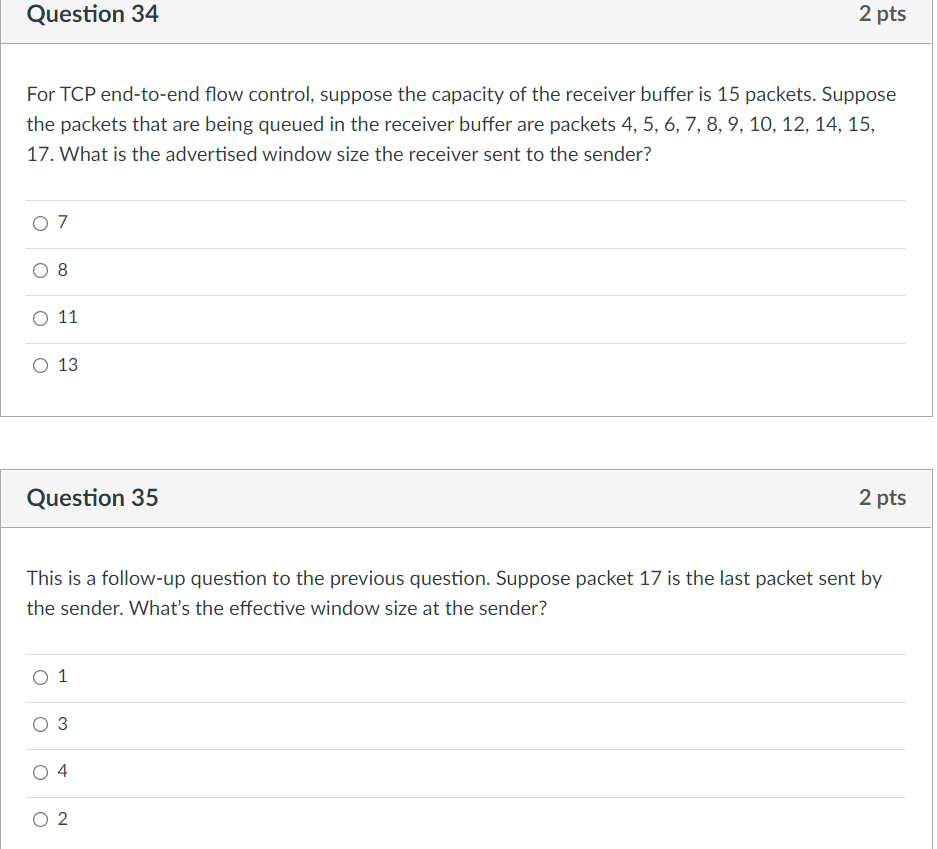Select answer option 1 for Question 35
937x849 pixels.
click(40, 677)
